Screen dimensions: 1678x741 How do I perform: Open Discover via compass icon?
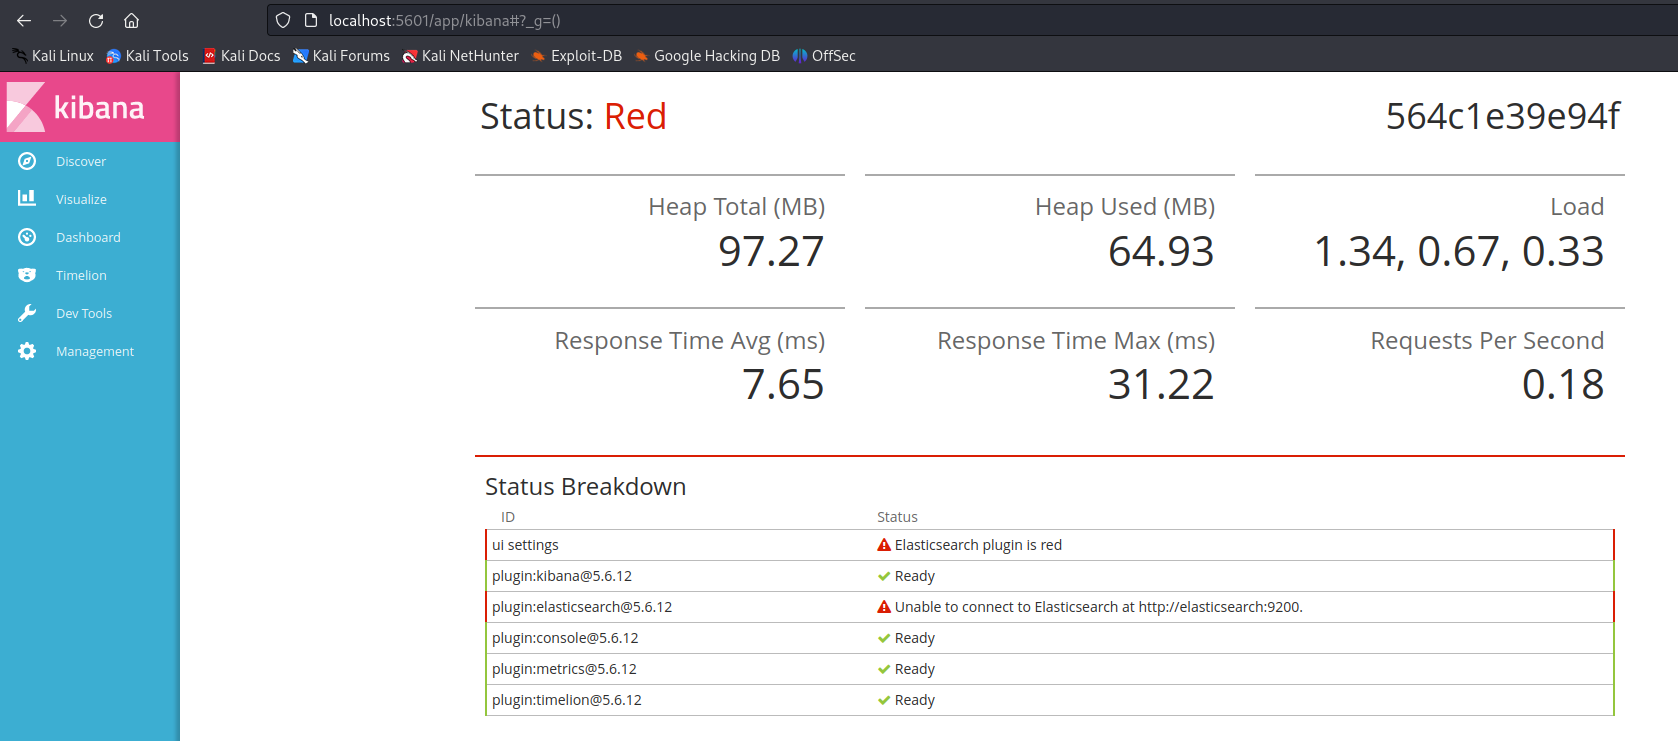27,161
